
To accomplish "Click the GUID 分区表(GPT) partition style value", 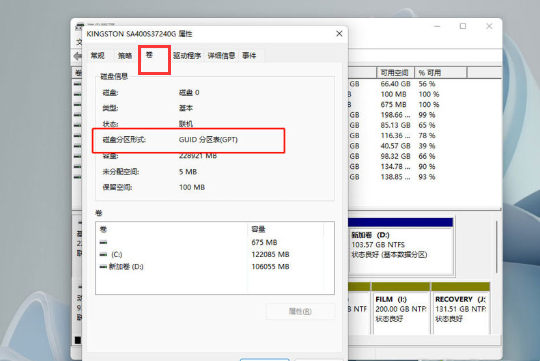I will [x=208, y=140].
